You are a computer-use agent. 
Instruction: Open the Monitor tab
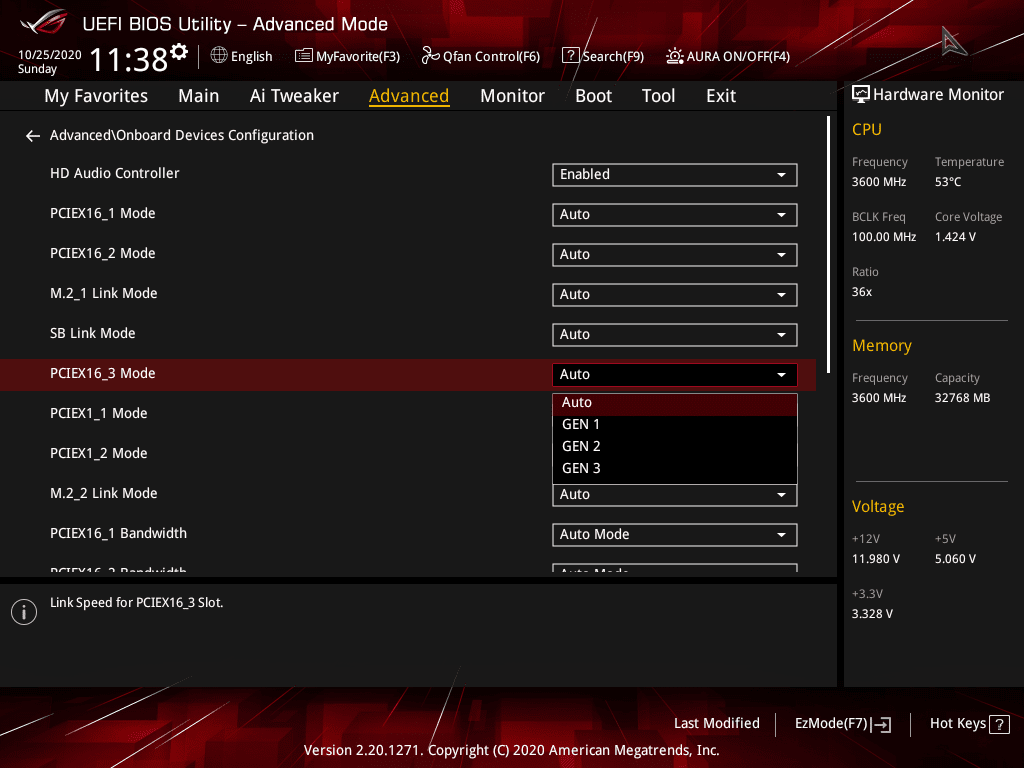point(512,96)
